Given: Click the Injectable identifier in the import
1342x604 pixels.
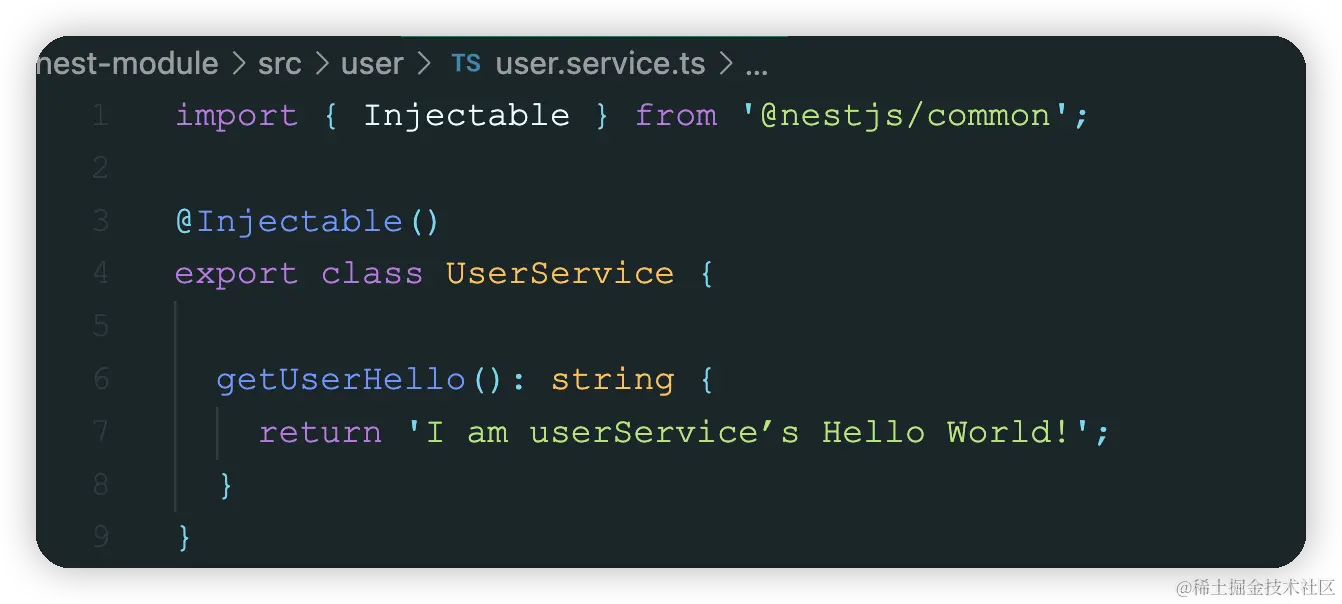Looking at the screenshot, I should [x=466, y=116].
